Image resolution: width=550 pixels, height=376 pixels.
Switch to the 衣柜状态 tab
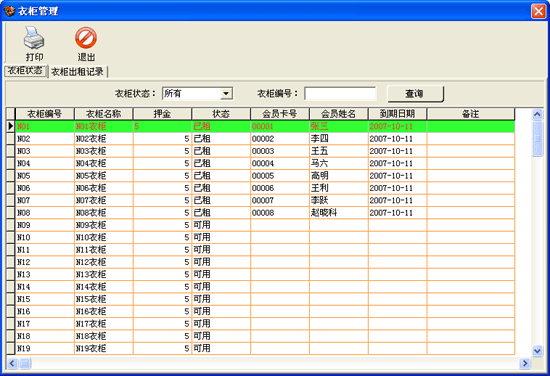[25, 71]
